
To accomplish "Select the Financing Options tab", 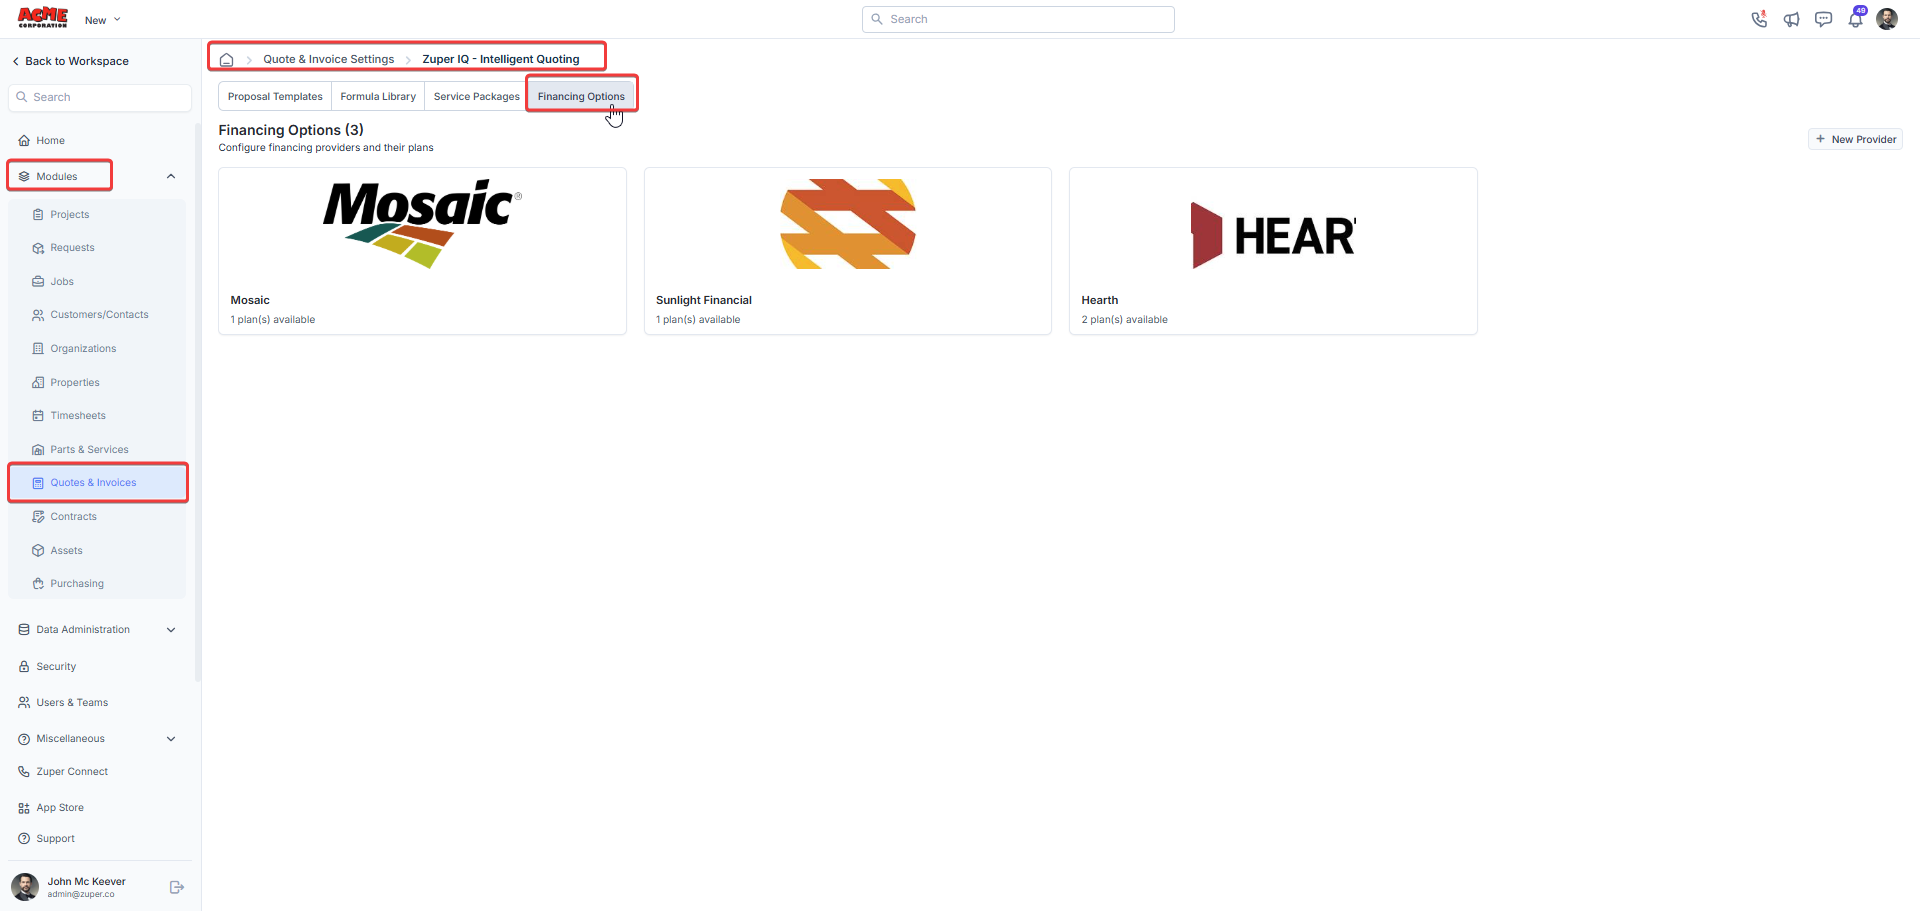I will click(x=581, y=97).
